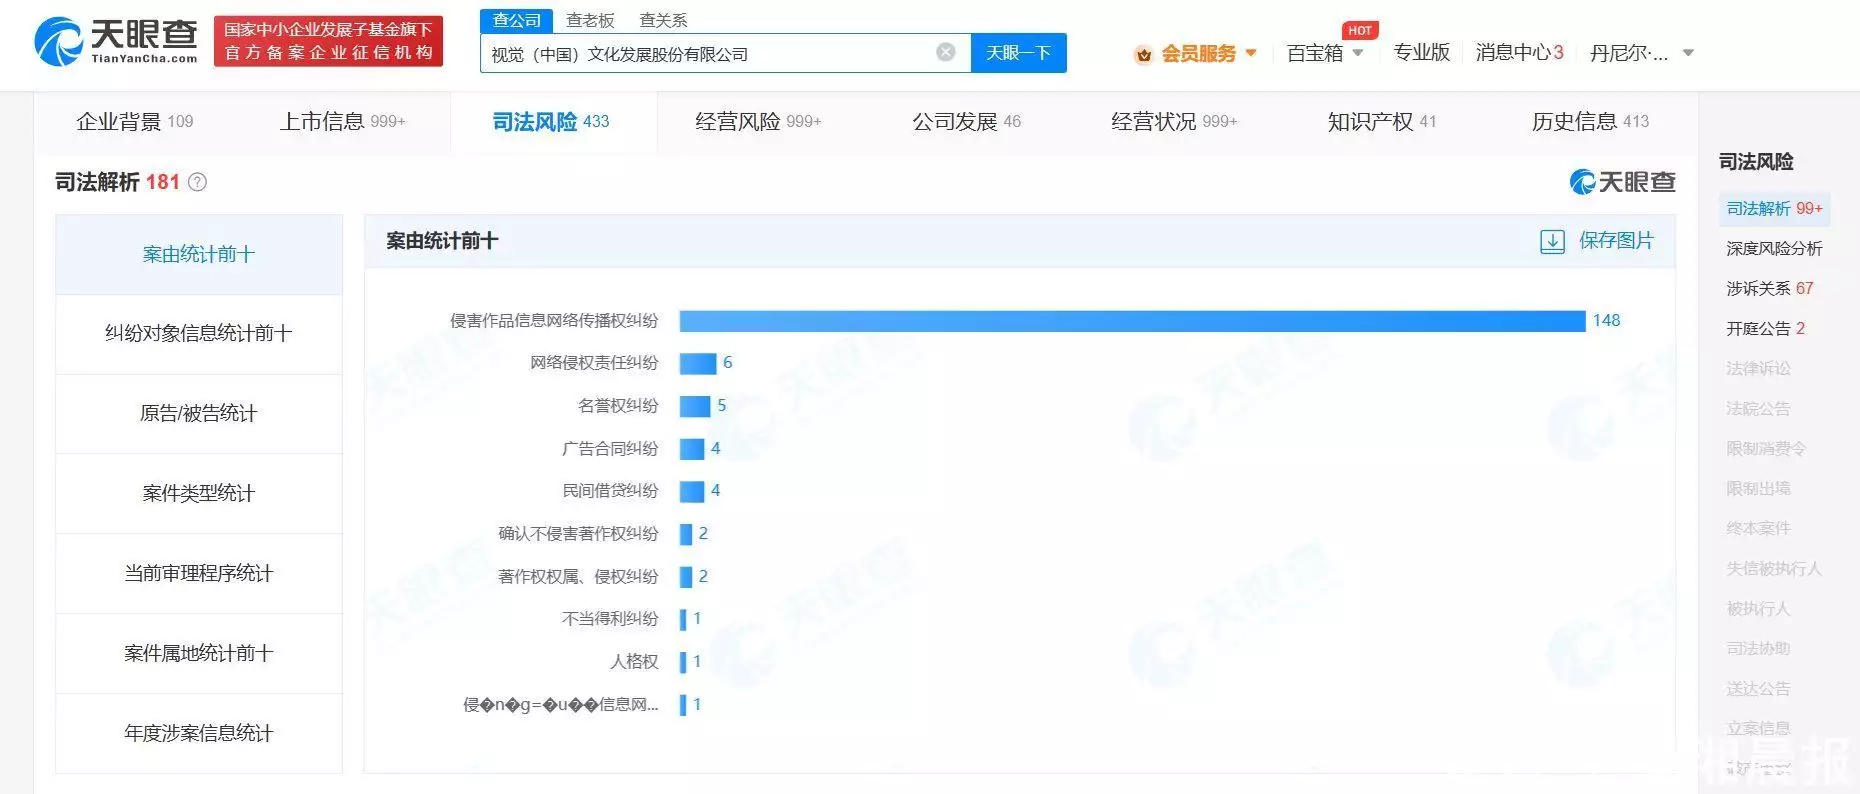Click the download icon next to 保存图片
This screenshot has height=794, width=1860.
click(x=1552, y=241)
